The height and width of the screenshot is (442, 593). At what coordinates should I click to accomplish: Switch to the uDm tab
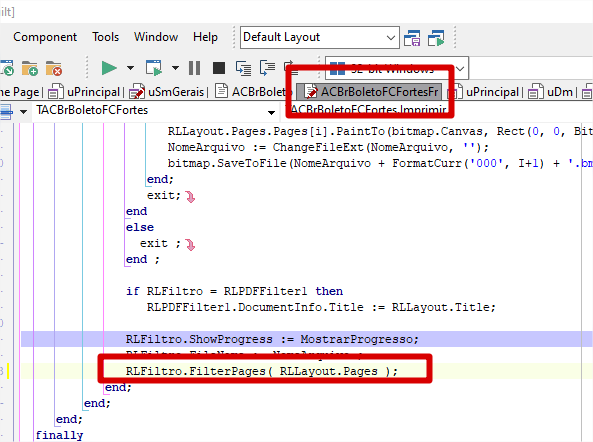(x=551, y=92)
